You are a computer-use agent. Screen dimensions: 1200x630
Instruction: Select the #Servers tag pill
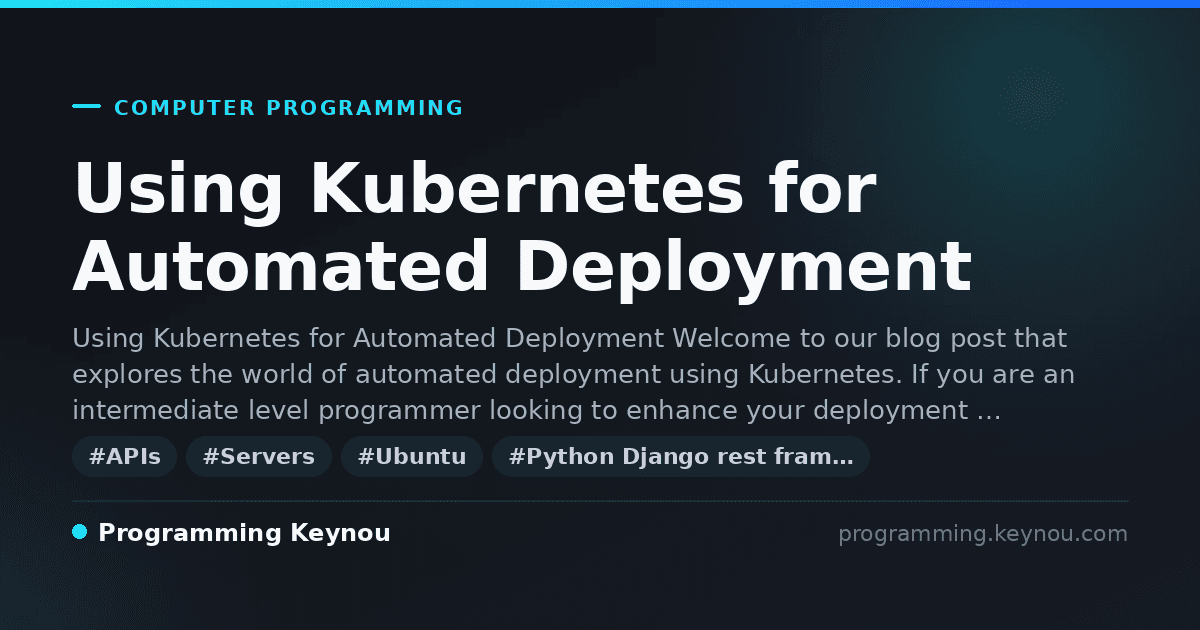tap(259, 457)
